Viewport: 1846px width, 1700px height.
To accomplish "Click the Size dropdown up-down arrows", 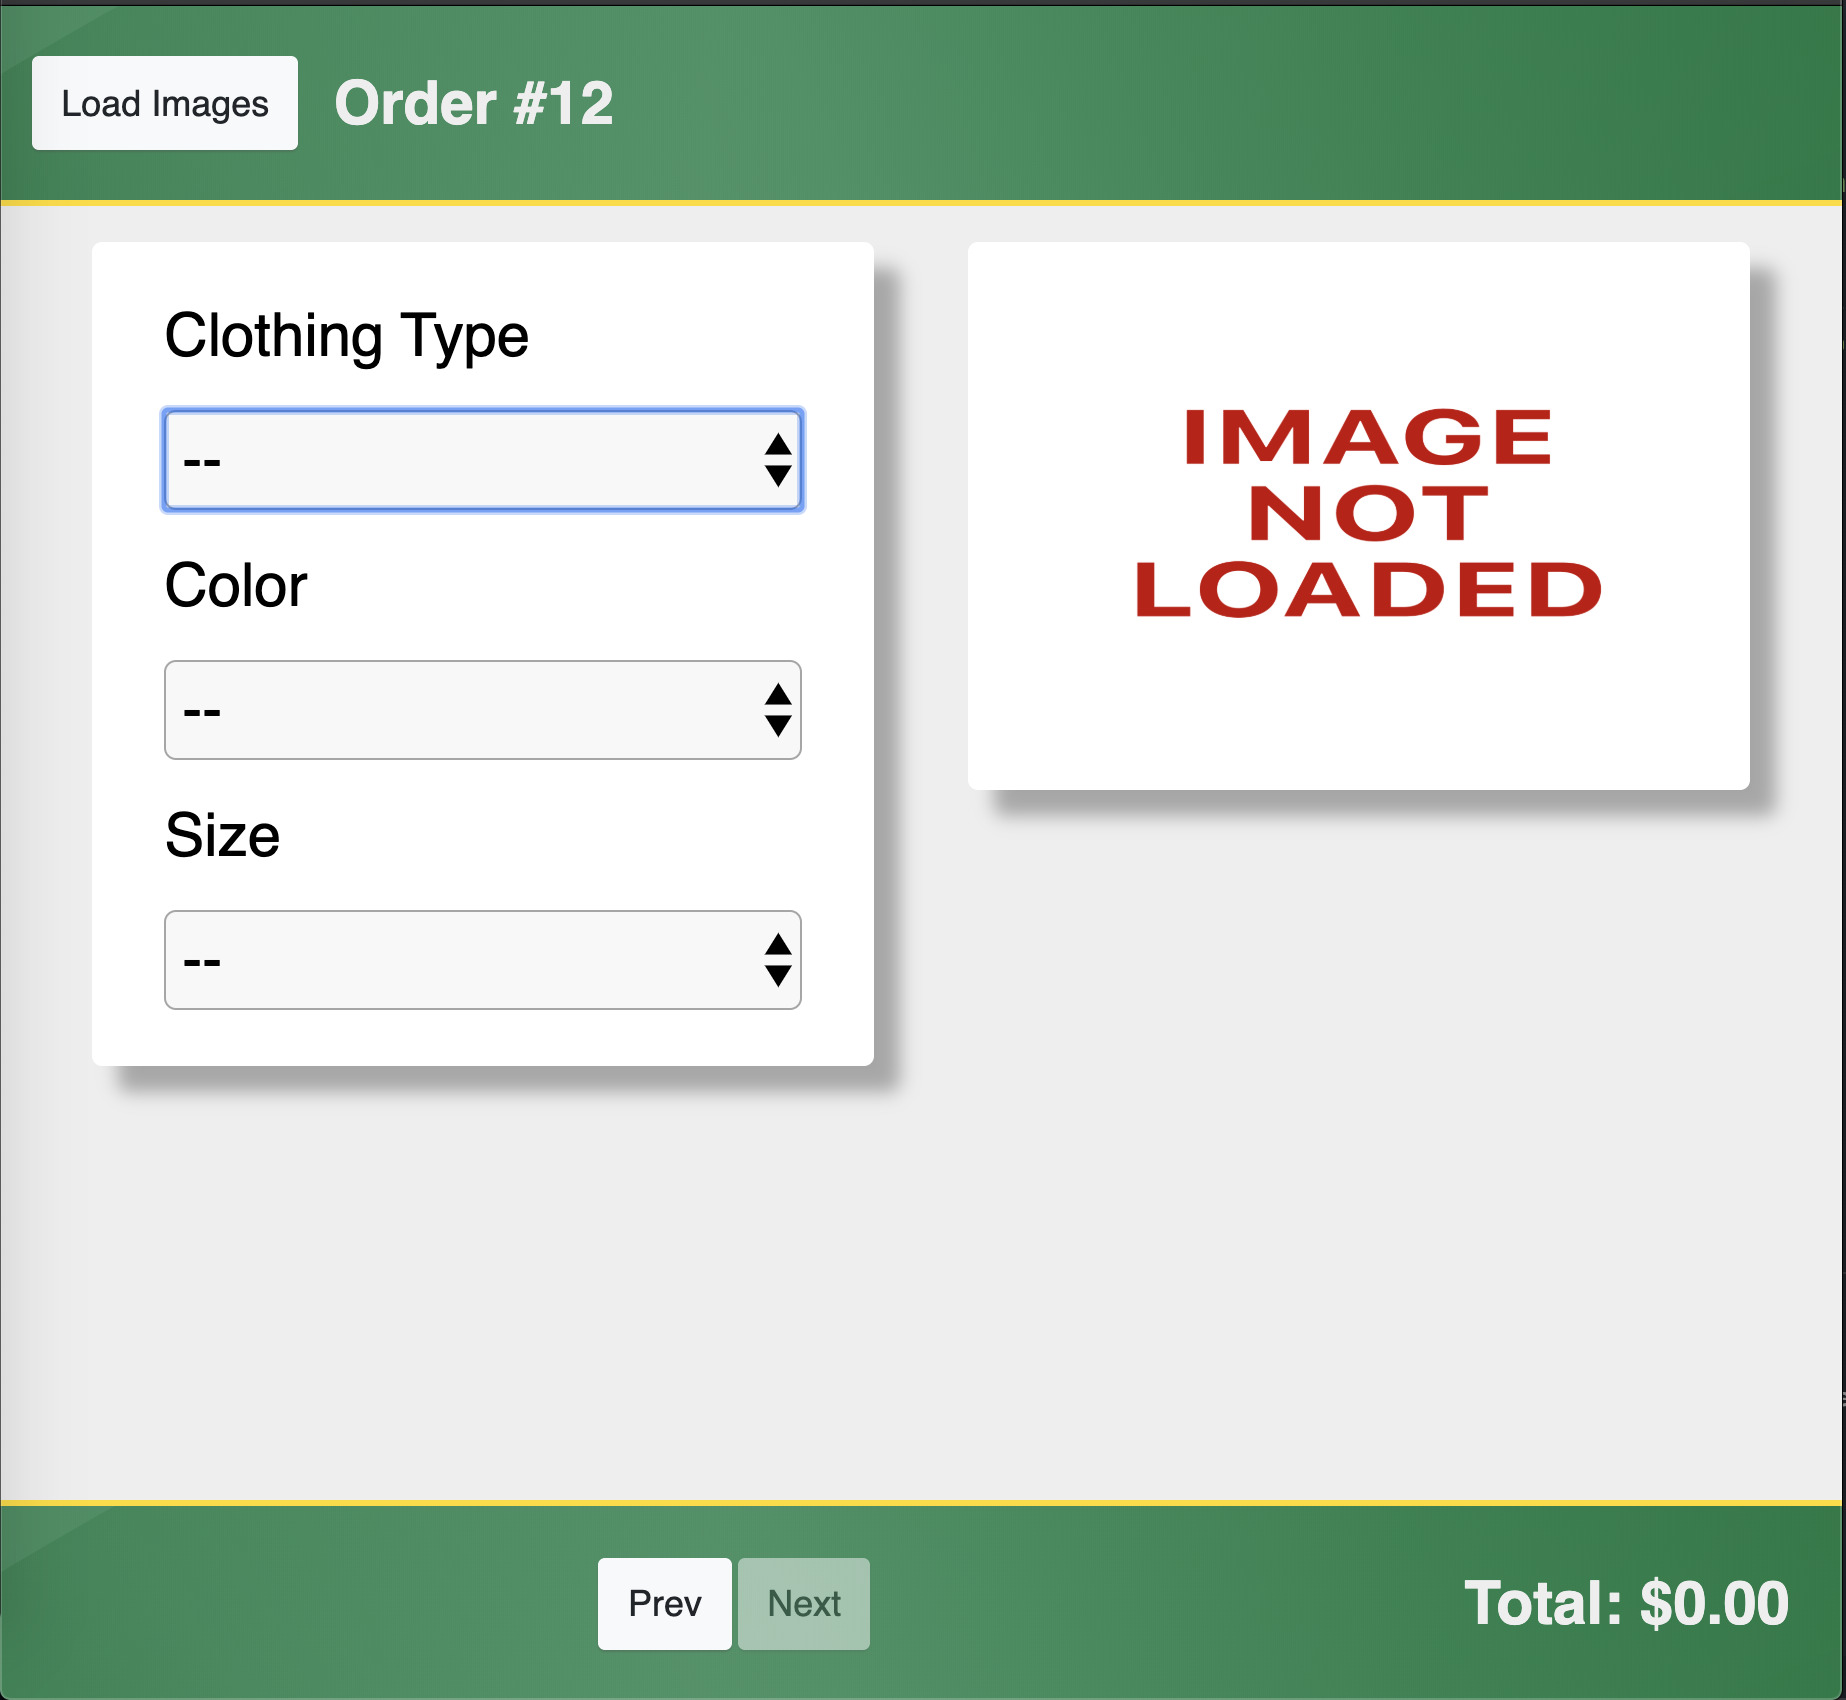I will point(778,960).
